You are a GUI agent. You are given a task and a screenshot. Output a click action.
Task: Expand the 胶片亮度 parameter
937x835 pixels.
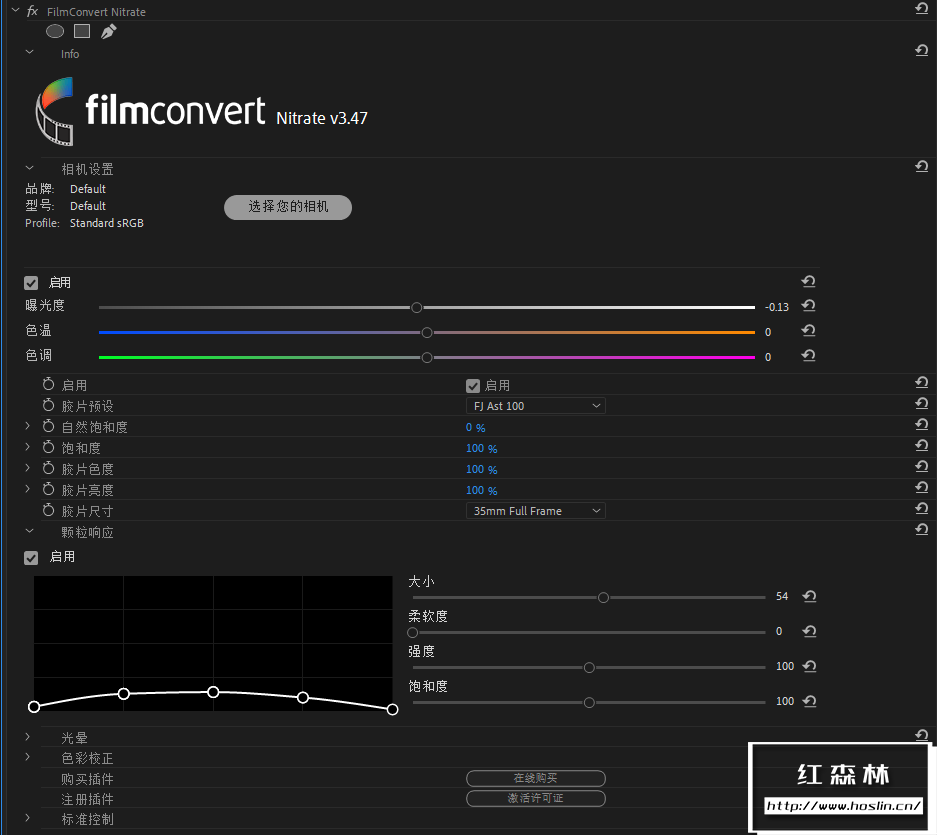point(27,488)
